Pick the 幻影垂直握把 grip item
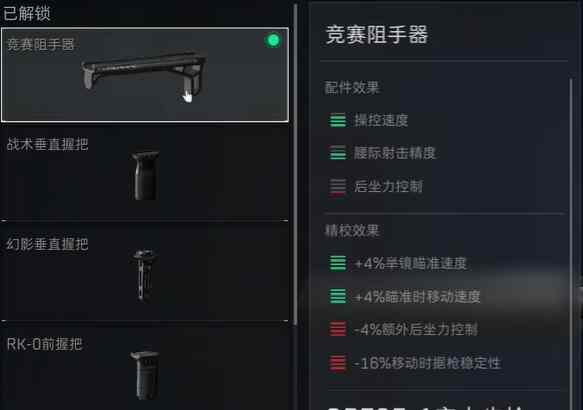583x410 pixels. coord(145,272)
